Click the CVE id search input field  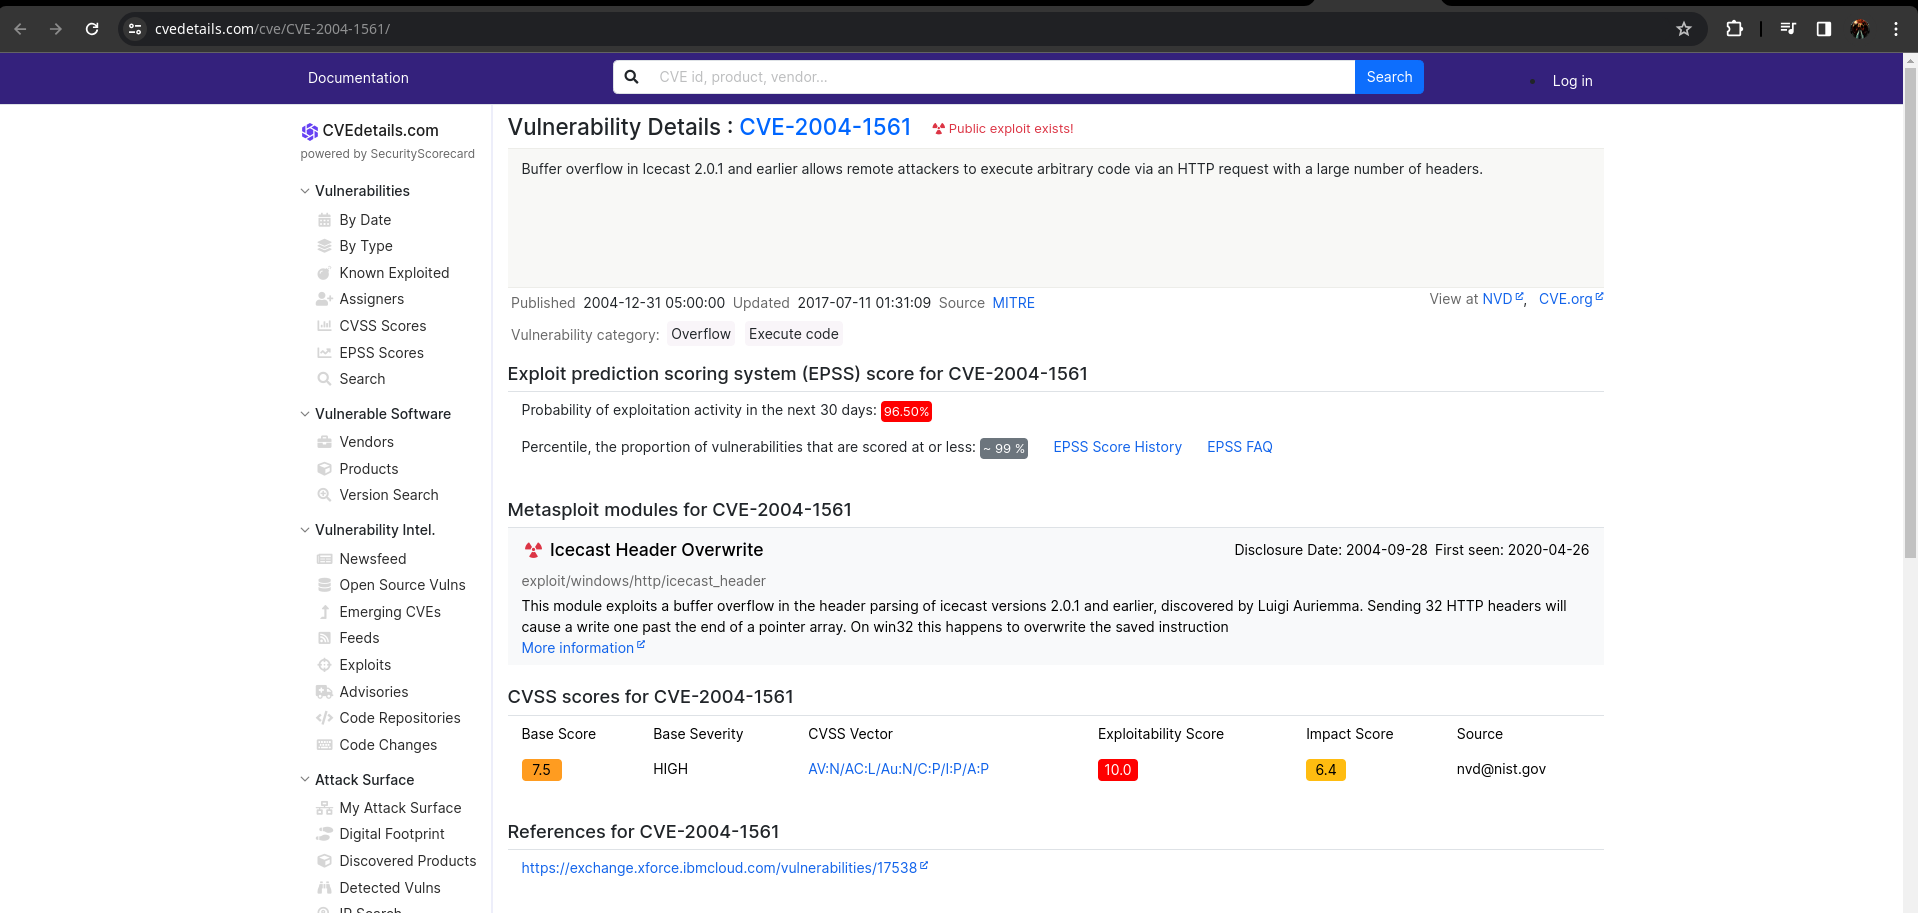coord(1000,77)
